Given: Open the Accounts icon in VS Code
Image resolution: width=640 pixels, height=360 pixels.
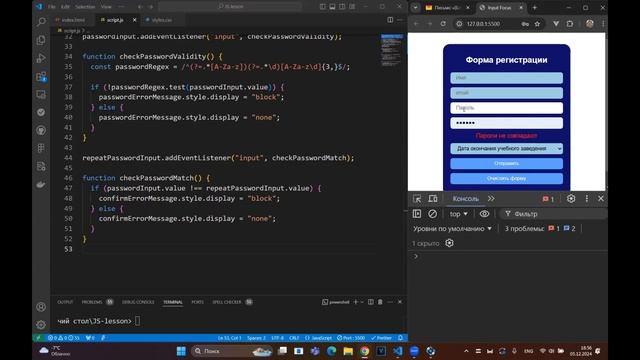Looking at the screenshot, I should click(x=41, y=307).
